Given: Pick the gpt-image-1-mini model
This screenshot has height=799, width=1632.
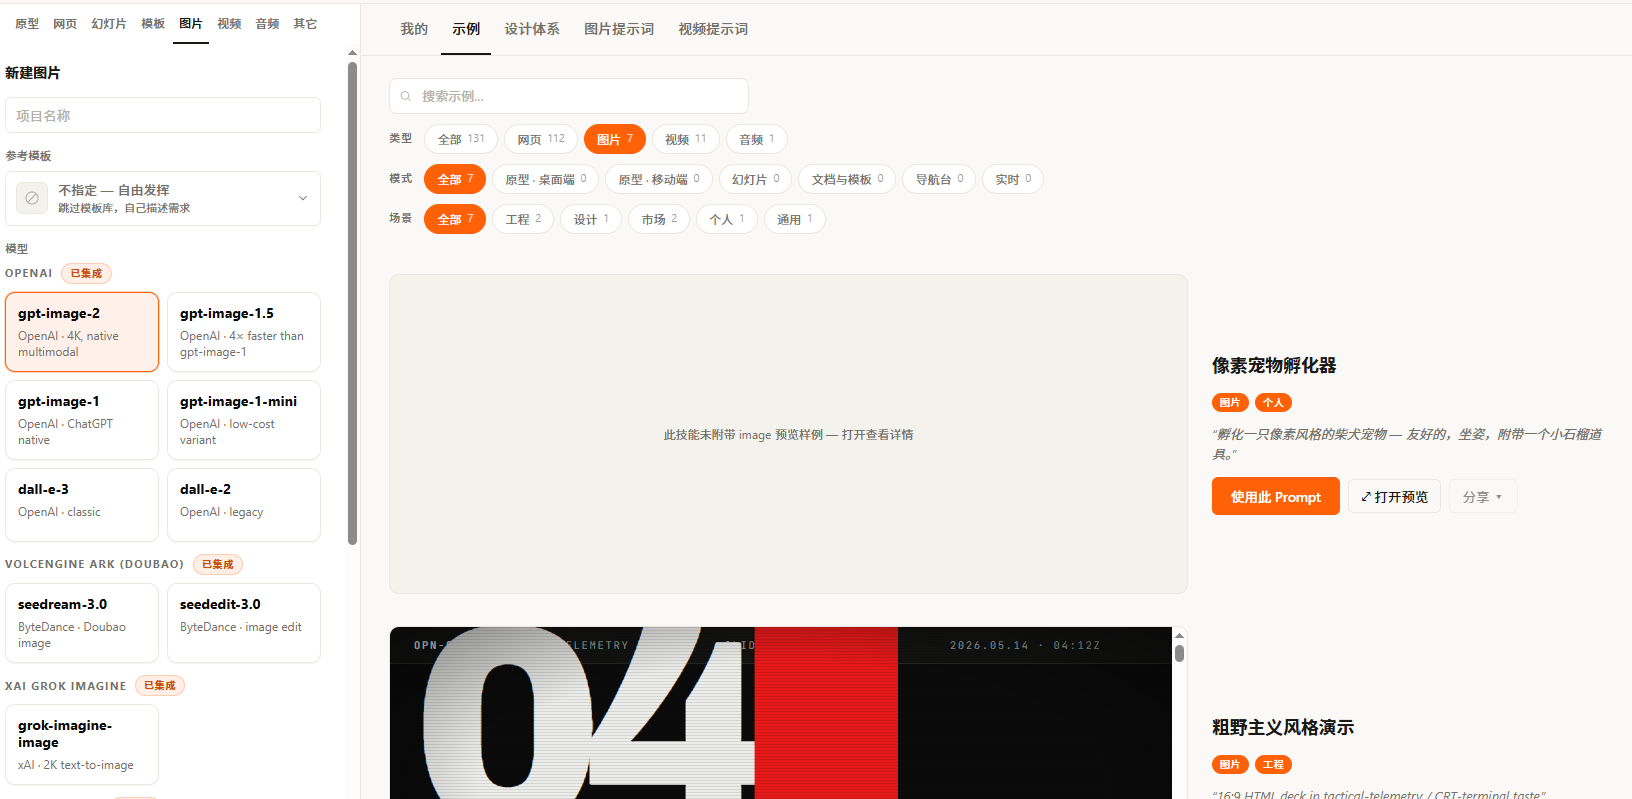Looking at the screenshot, I should tap(244, 420).
